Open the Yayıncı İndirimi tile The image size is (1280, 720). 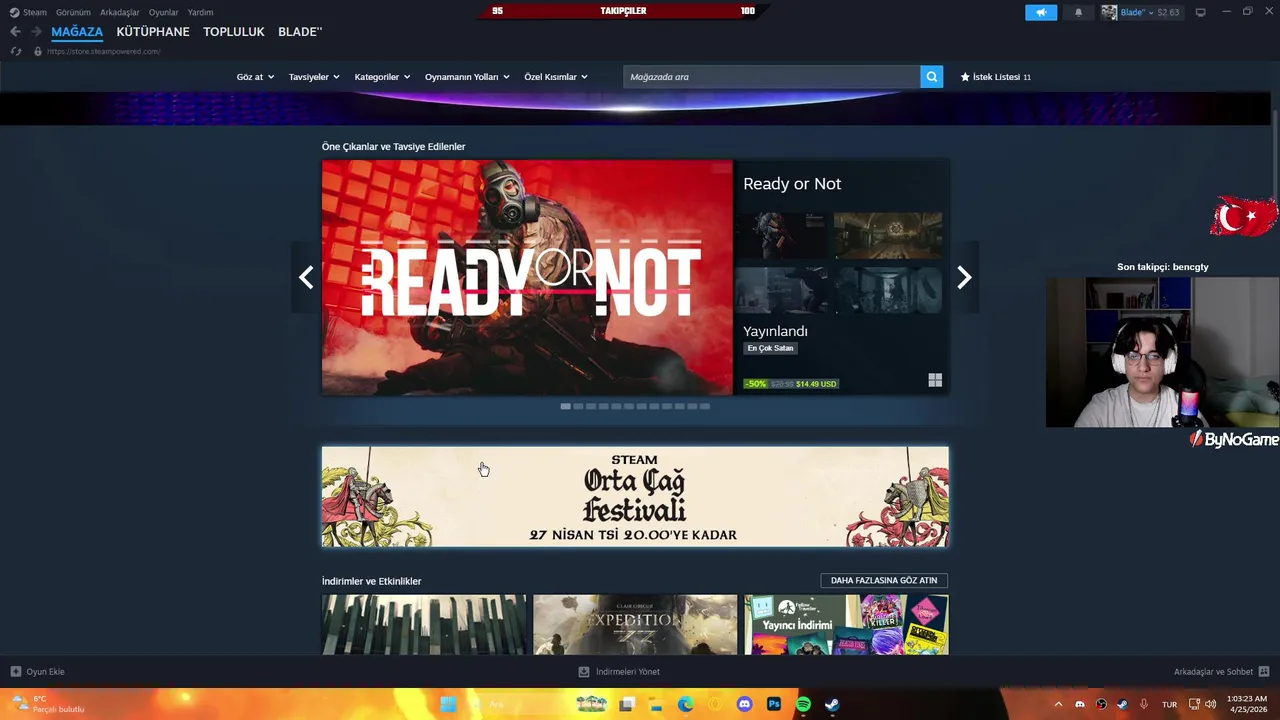tap(846, 625)
